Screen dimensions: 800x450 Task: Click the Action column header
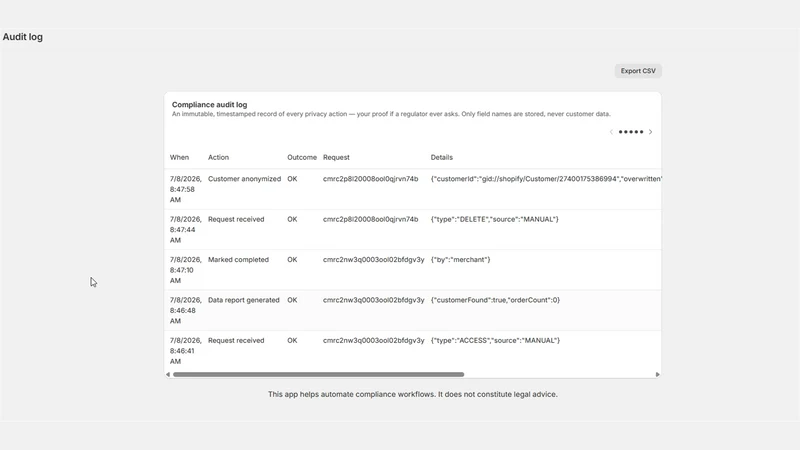point(218,157)
